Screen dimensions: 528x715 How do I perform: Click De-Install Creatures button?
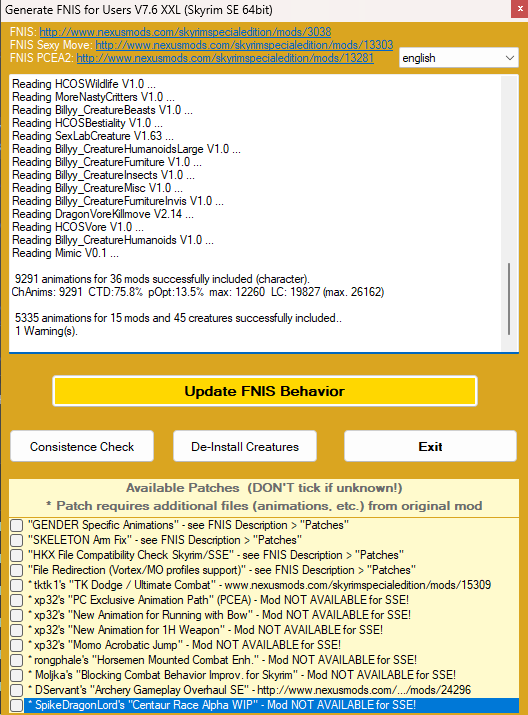point(245,446)
